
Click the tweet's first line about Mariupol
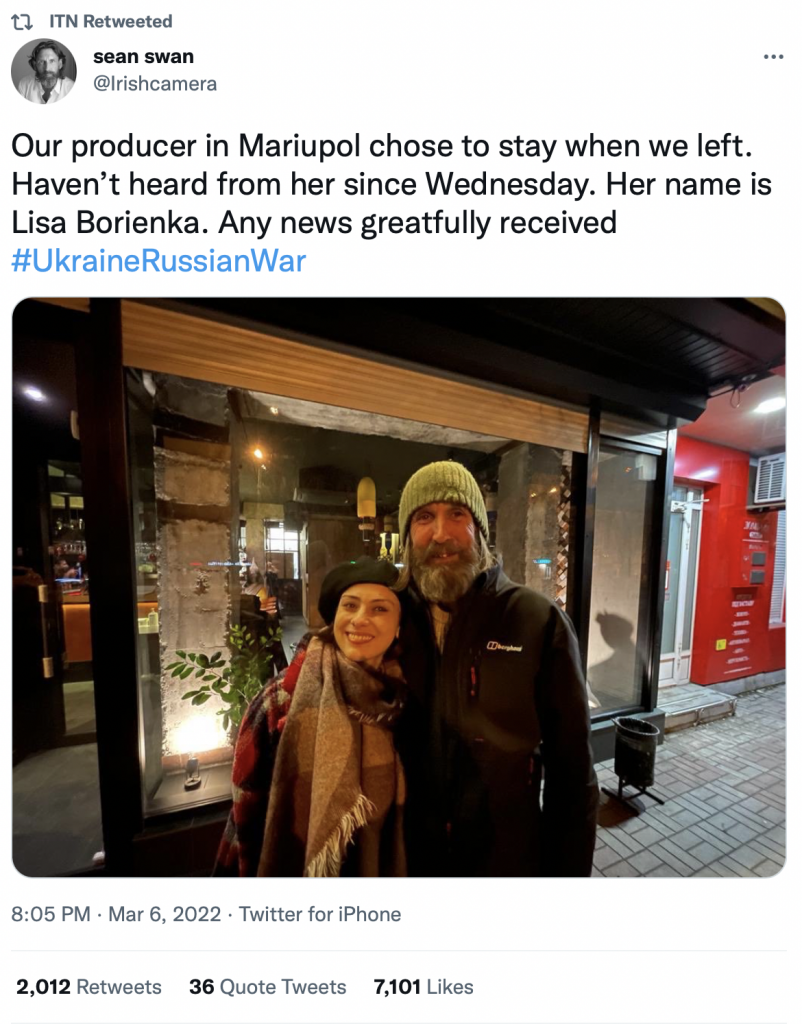382,146
